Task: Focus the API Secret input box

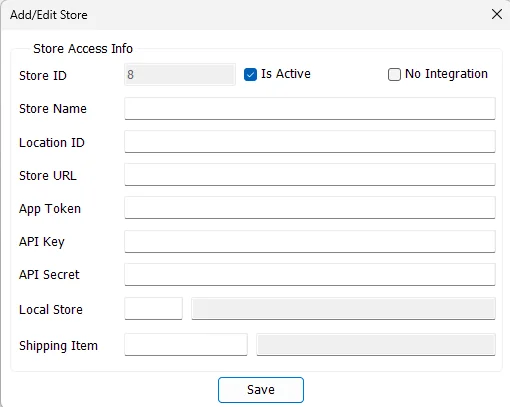Action: coord(310,275)
